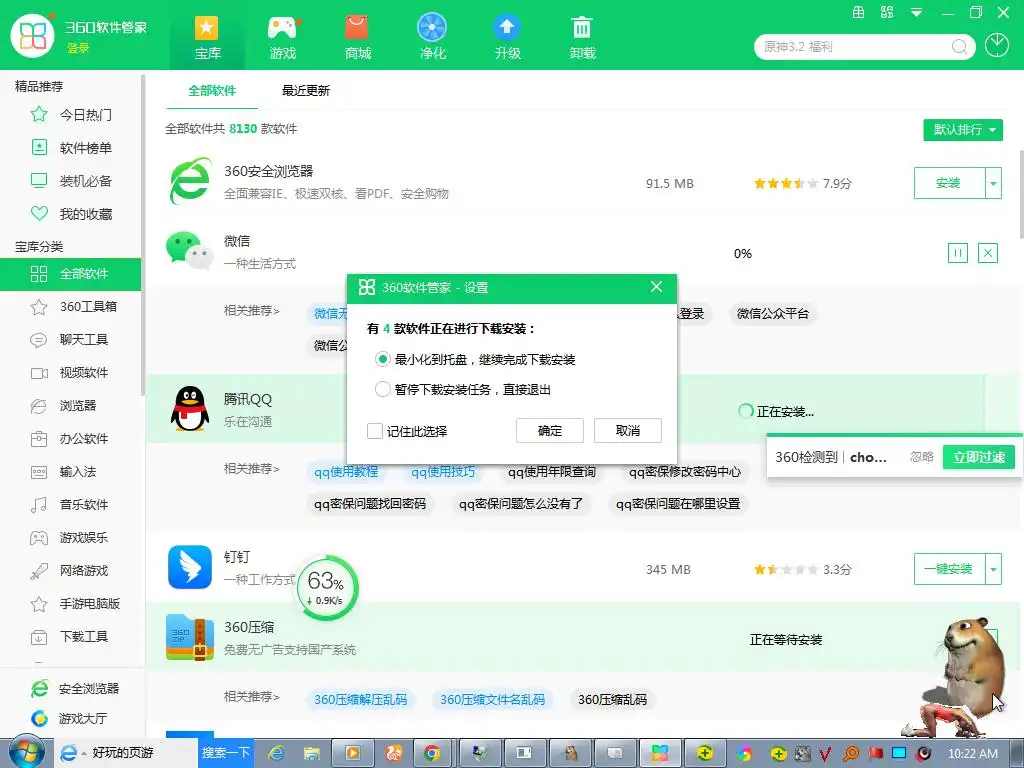Image resolution: width=1024 pixels, height=768 pixels.
Task: Open the 升级 upgrade section
Action: click(507, 37)
